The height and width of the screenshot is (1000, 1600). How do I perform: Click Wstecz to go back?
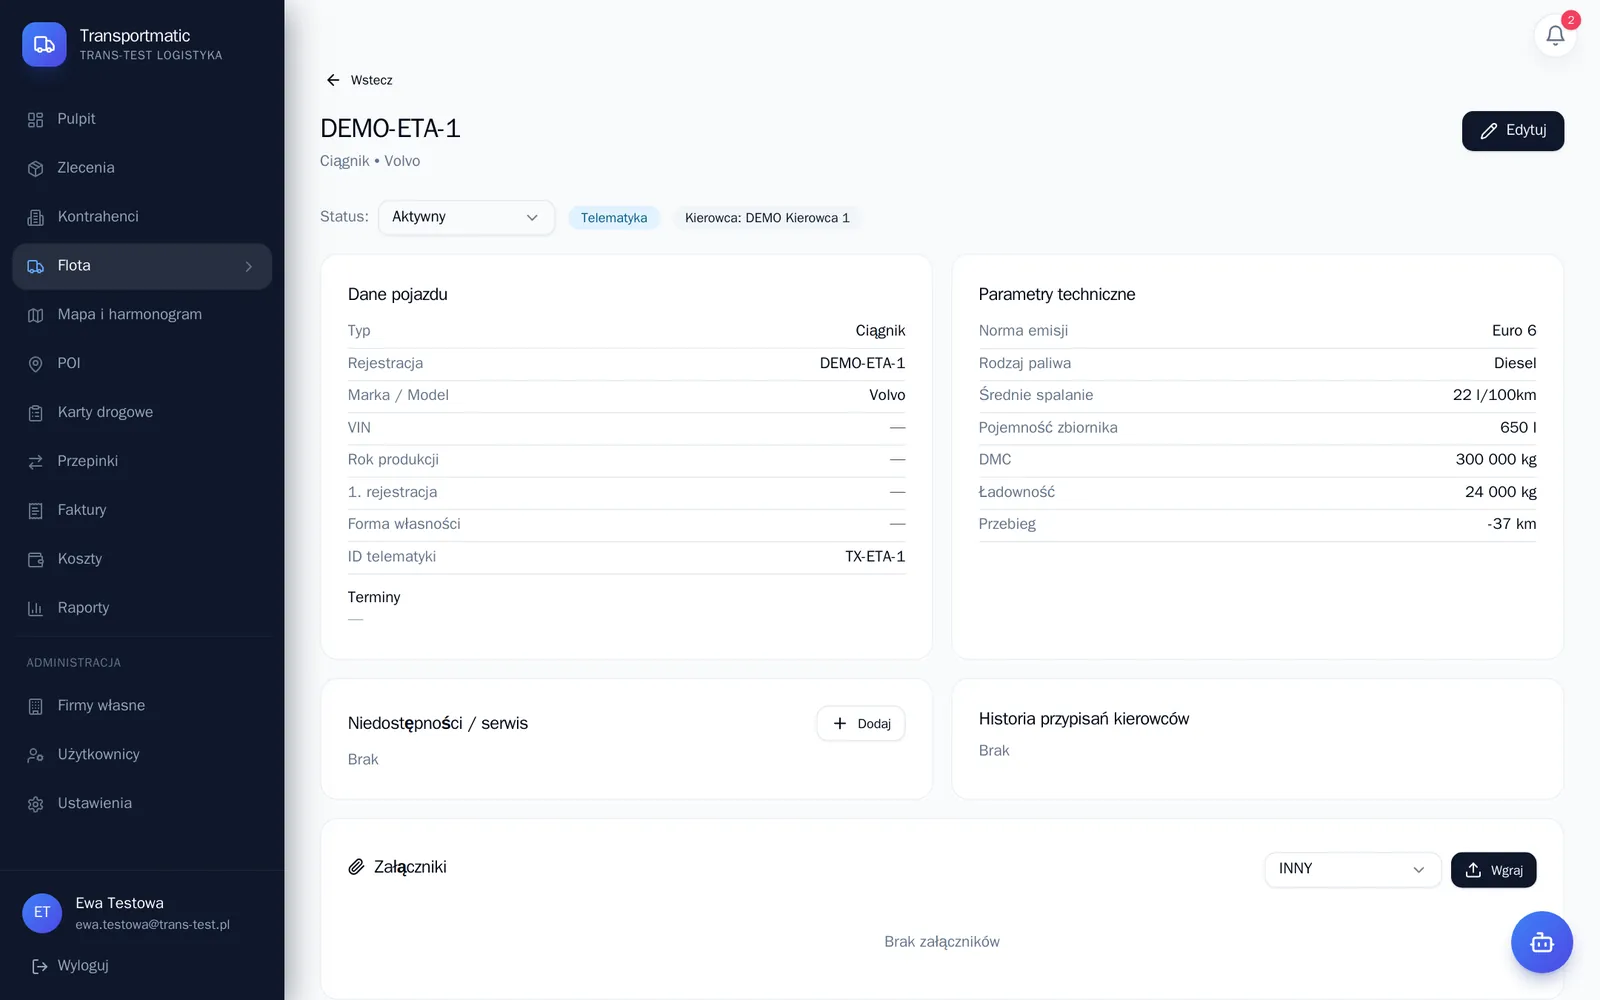[x=359, y=80]
